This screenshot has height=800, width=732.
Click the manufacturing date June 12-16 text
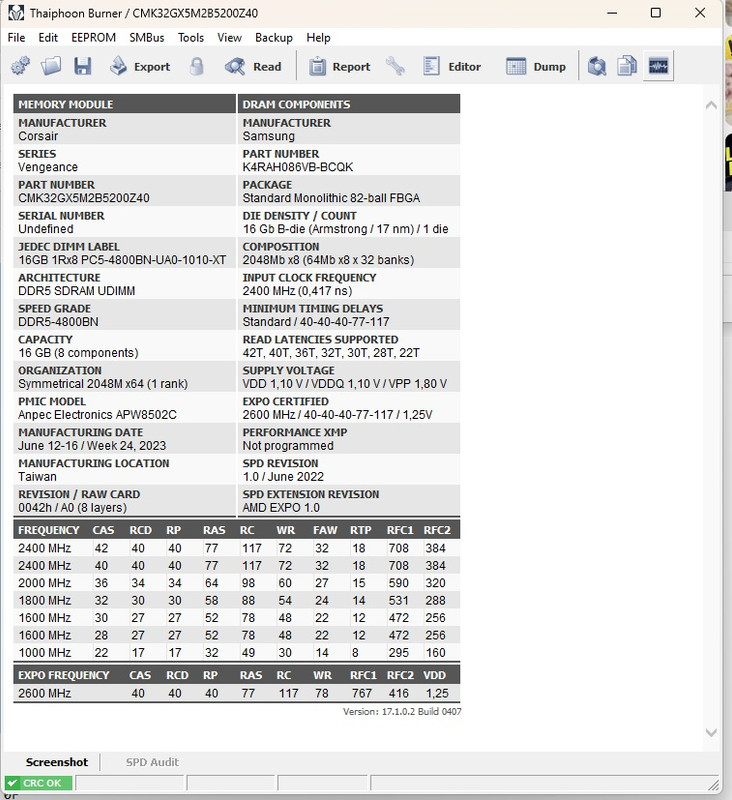[92, 446]
